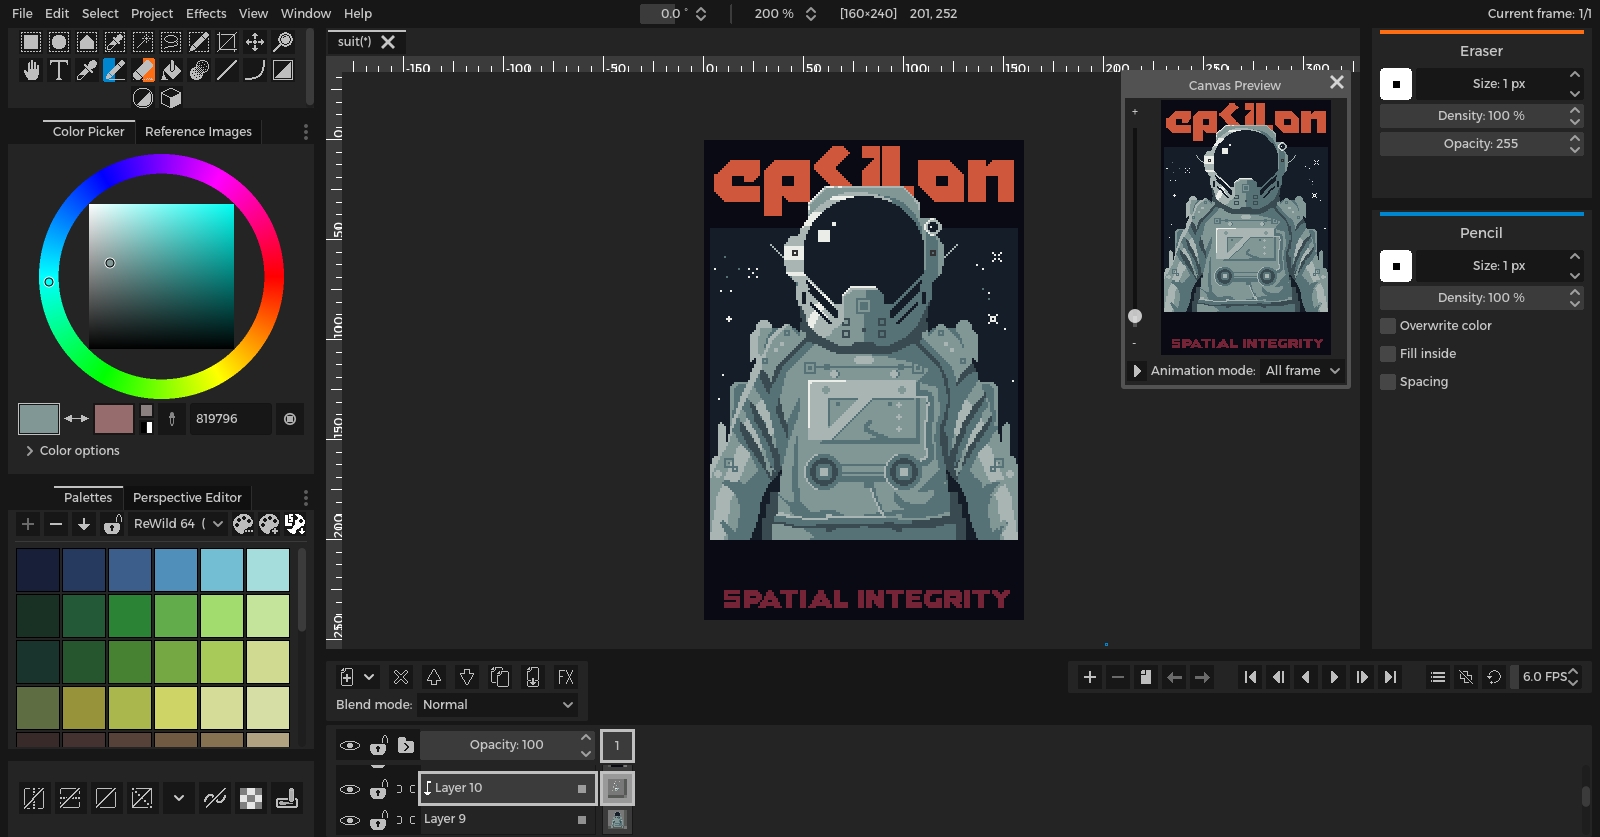Open layer effects with FX button
This screenshot has width=1600, height=837.
click(x=565, y=677)
